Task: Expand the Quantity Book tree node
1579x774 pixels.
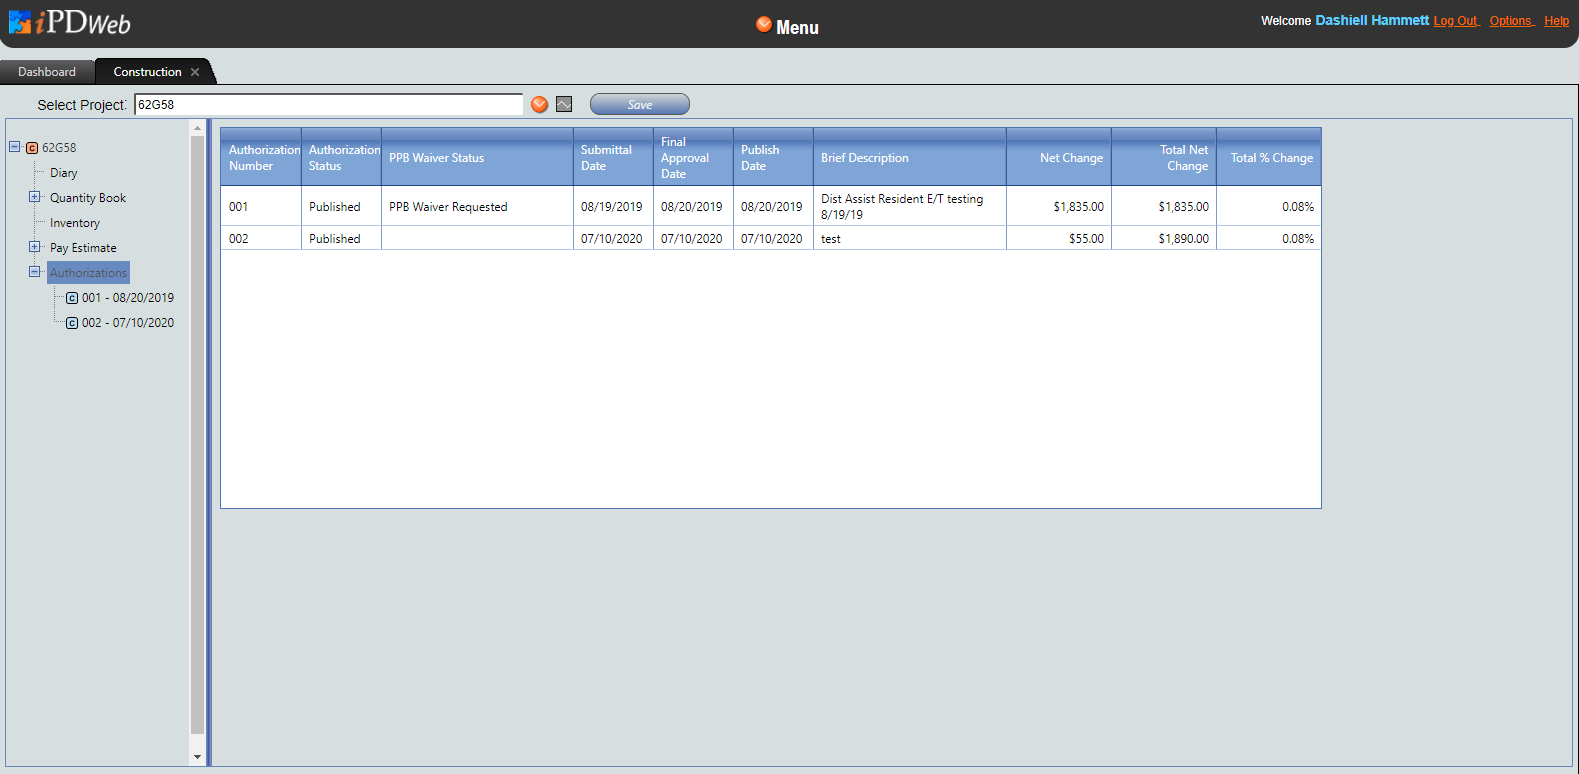Action: (x=35, y=197)
